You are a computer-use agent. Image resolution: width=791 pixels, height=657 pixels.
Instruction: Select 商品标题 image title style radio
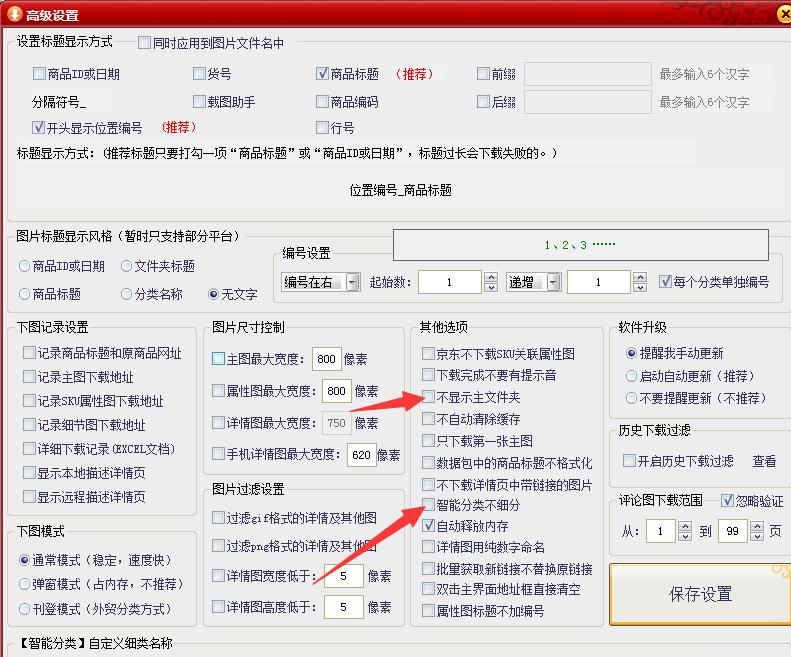[x=24, y=294]
